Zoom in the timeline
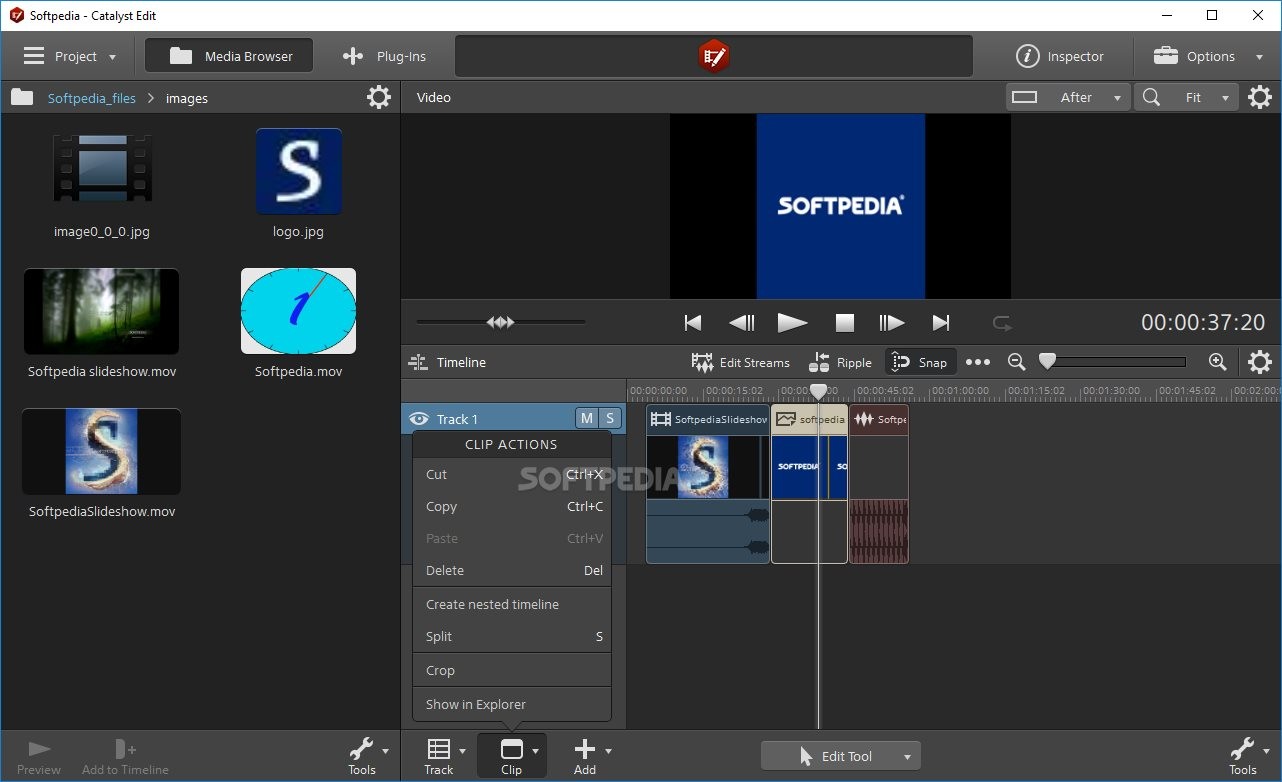Image resolution: width=1282 pixels, height=782 pixels. (x=1217, y=362)
